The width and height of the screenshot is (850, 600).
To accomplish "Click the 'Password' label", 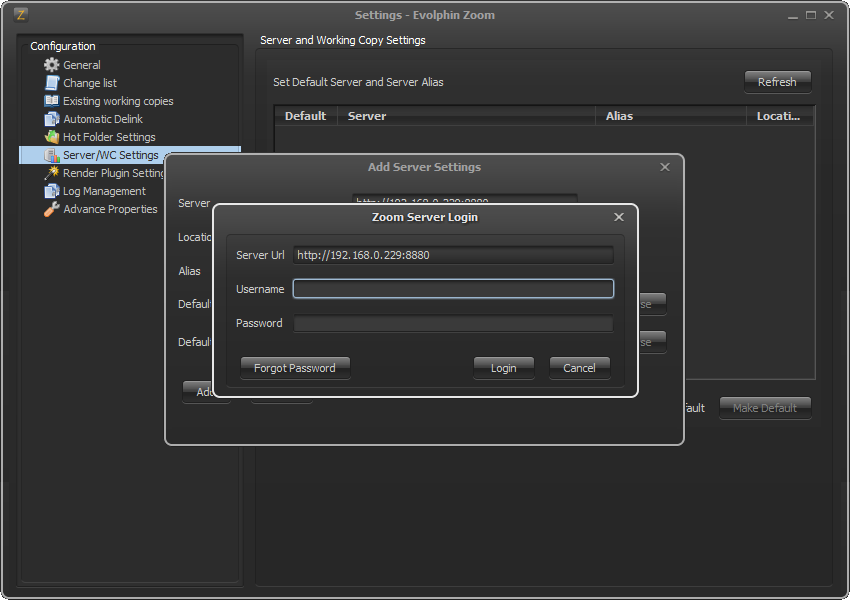I will point(259,324).
